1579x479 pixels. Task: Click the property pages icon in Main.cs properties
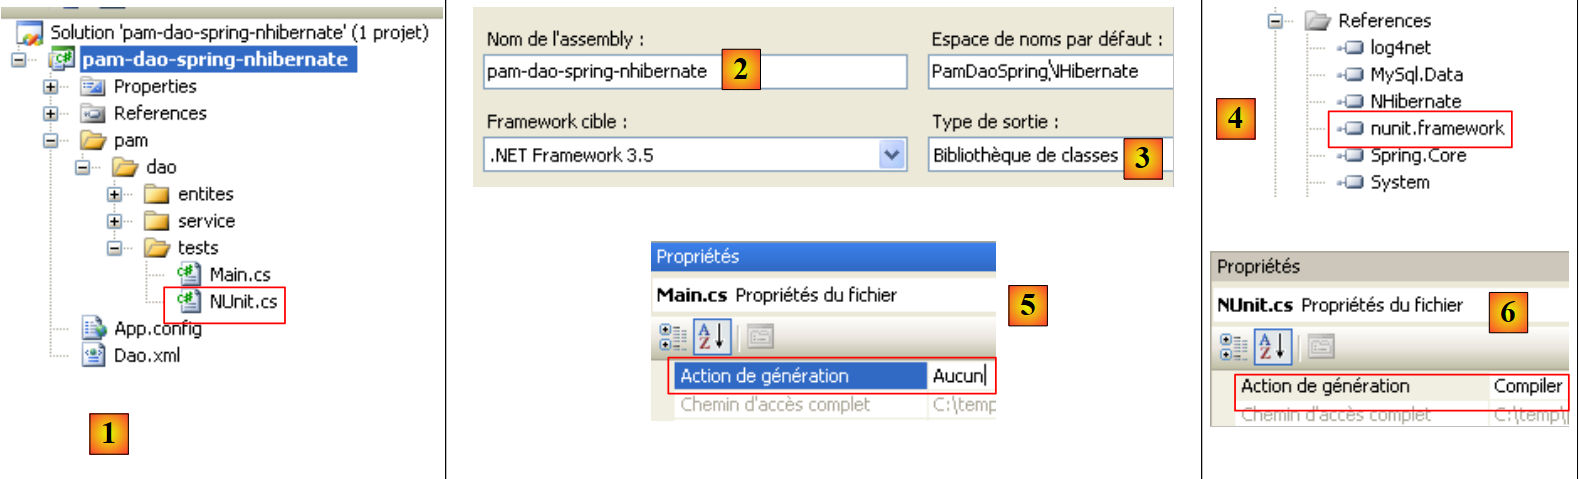click(759, 337)
